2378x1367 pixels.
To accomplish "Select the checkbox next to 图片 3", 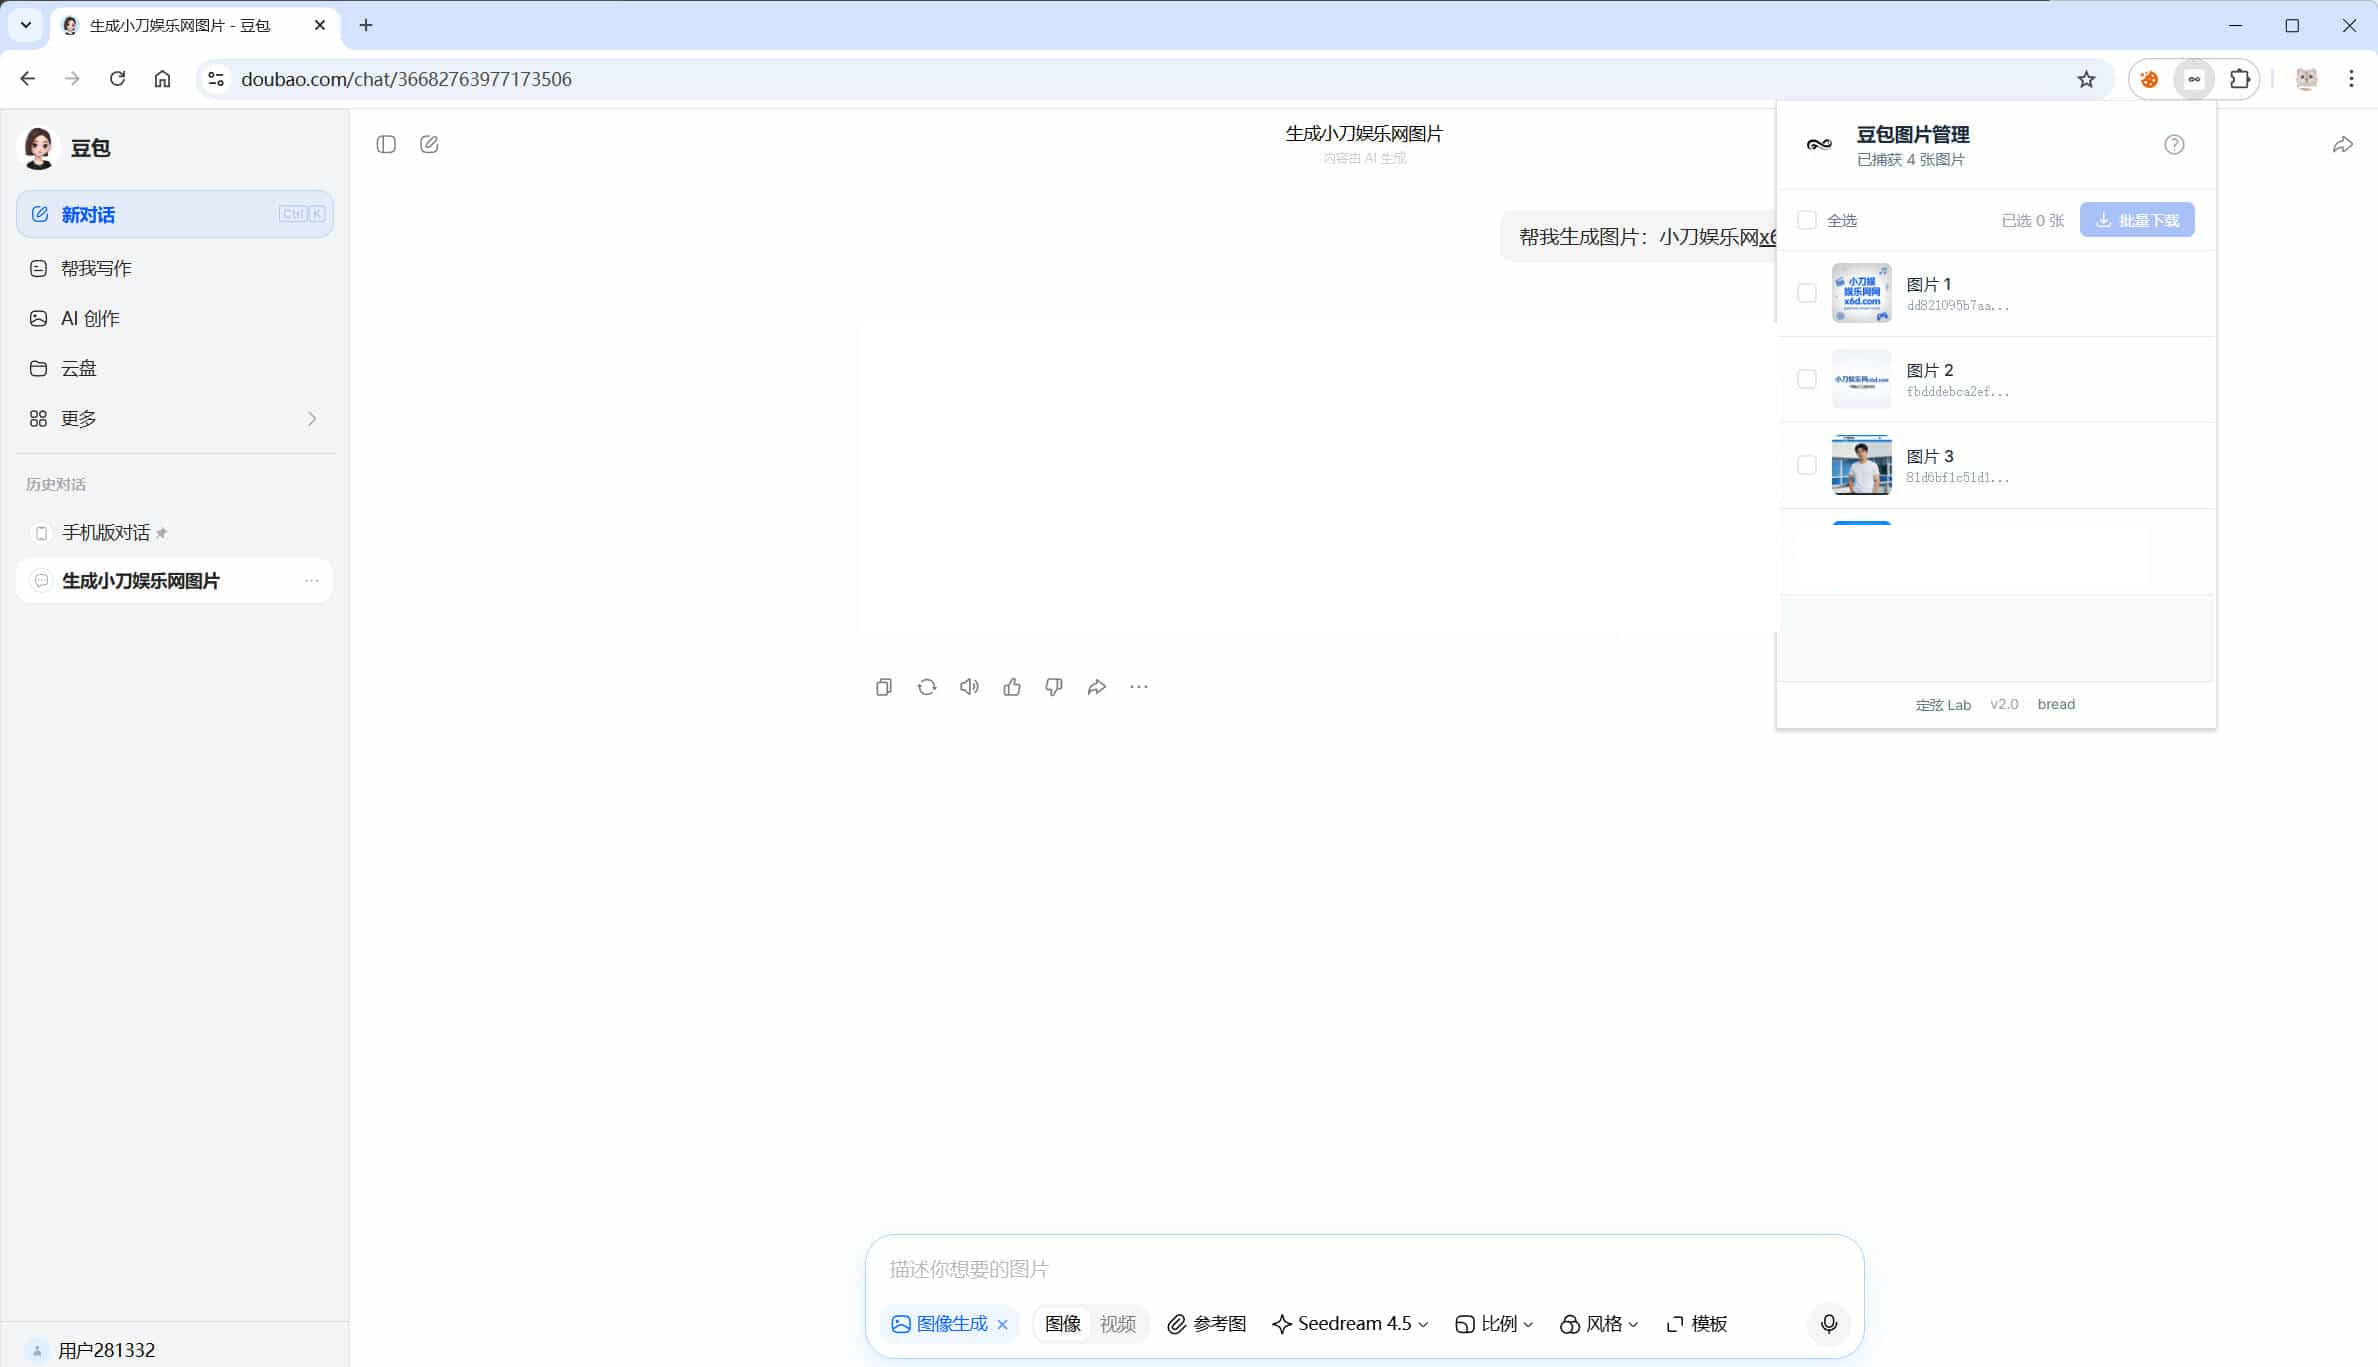I will coord(1807,464).
